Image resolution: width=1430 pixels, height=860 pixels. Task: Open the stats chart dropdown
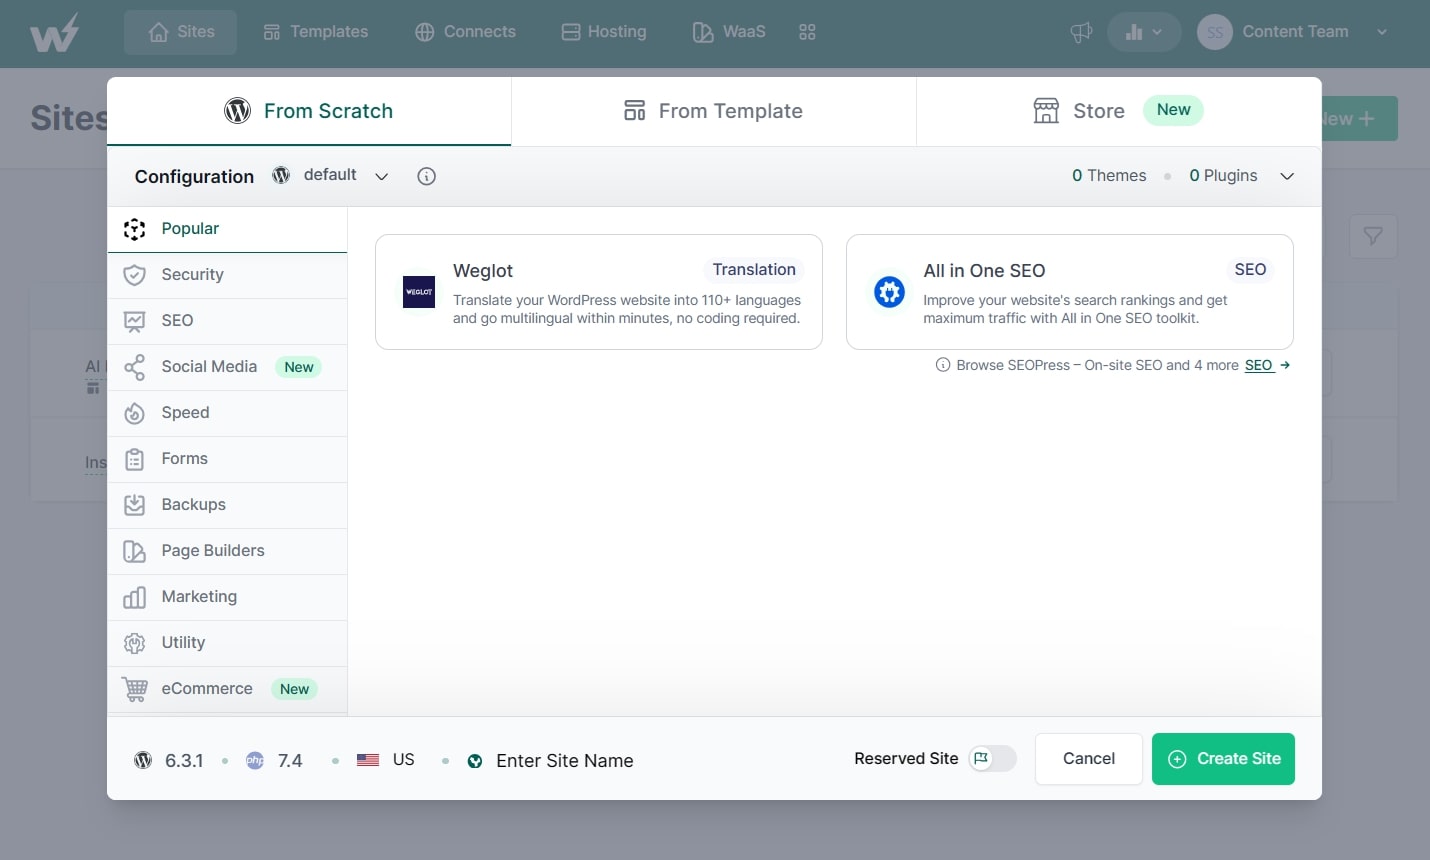tap(1144, 32)
